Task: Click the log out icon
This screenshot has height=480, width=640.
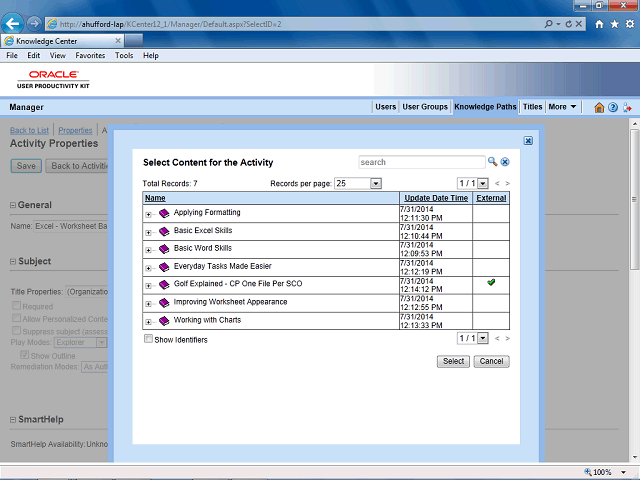Action: coord(627,107)
